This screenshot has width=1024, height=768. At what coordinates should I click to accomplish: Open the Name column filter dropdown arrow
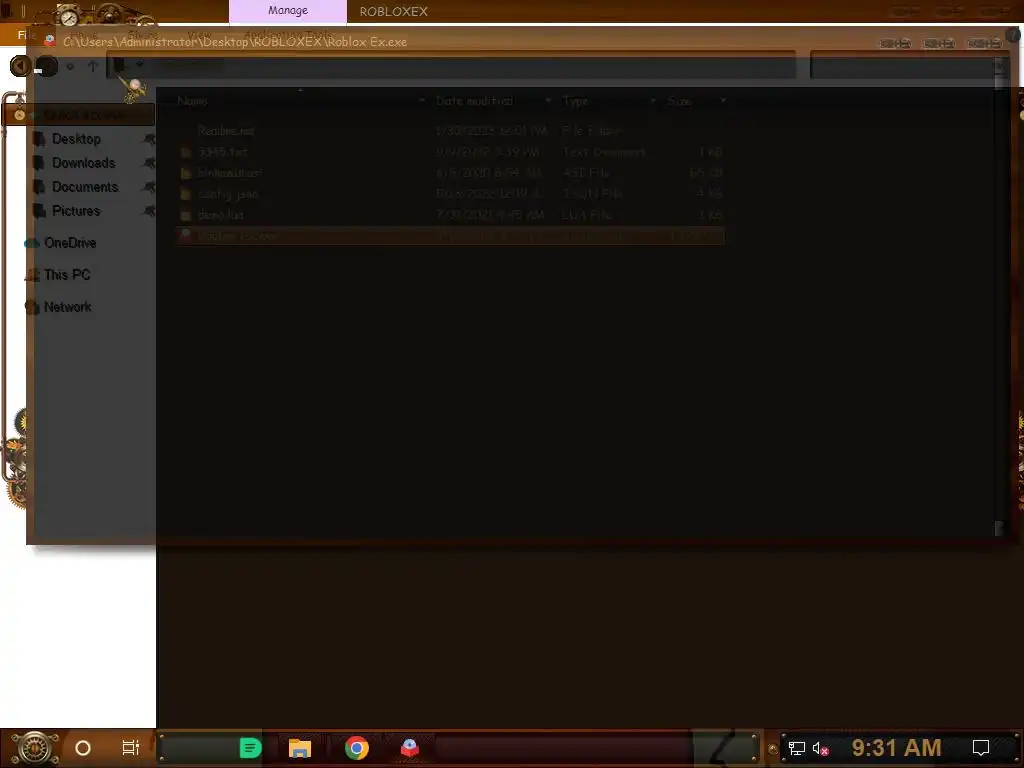pyautogui.click(x=422, y=101)
